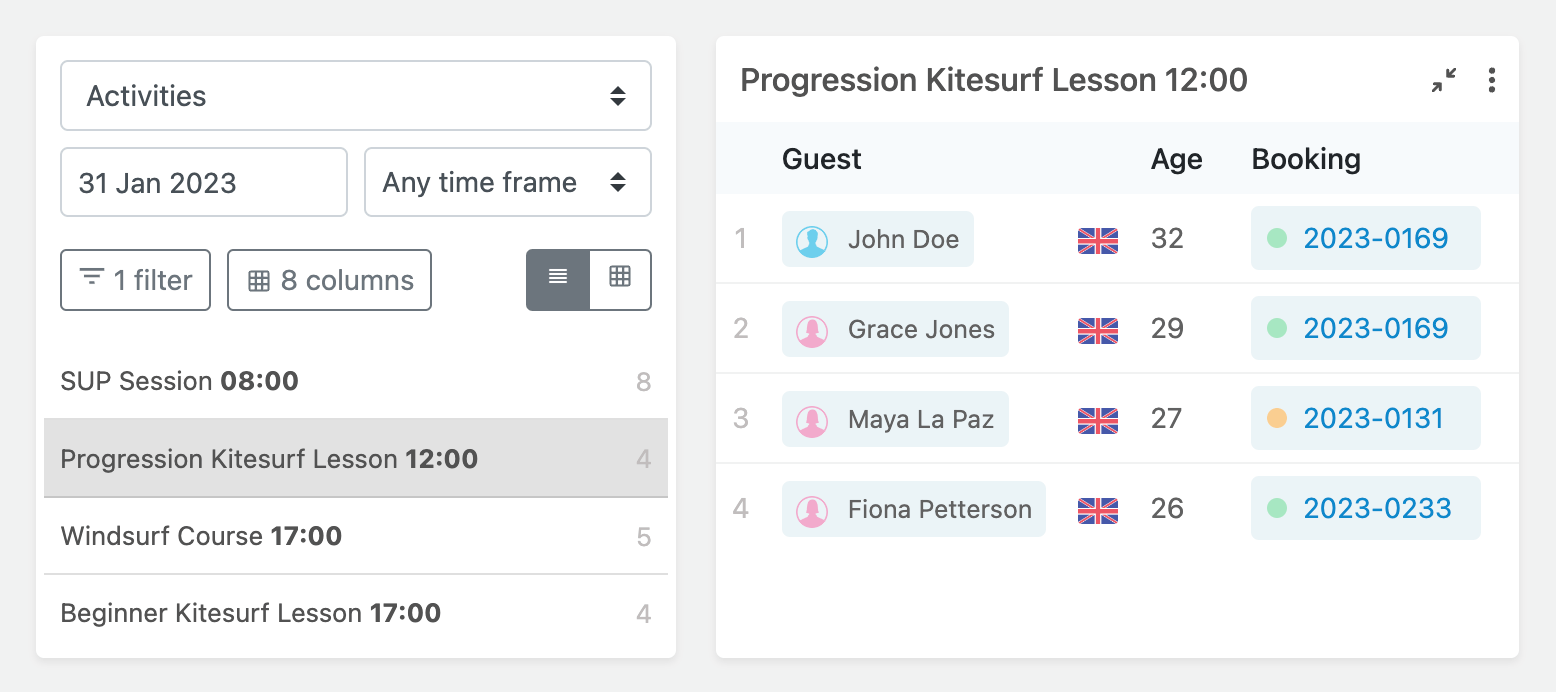Viewport: 1556px width, 692px height.
Task: Collapse the lesson panel with the shrink arrows icon
Action: tap(1443, 81)
